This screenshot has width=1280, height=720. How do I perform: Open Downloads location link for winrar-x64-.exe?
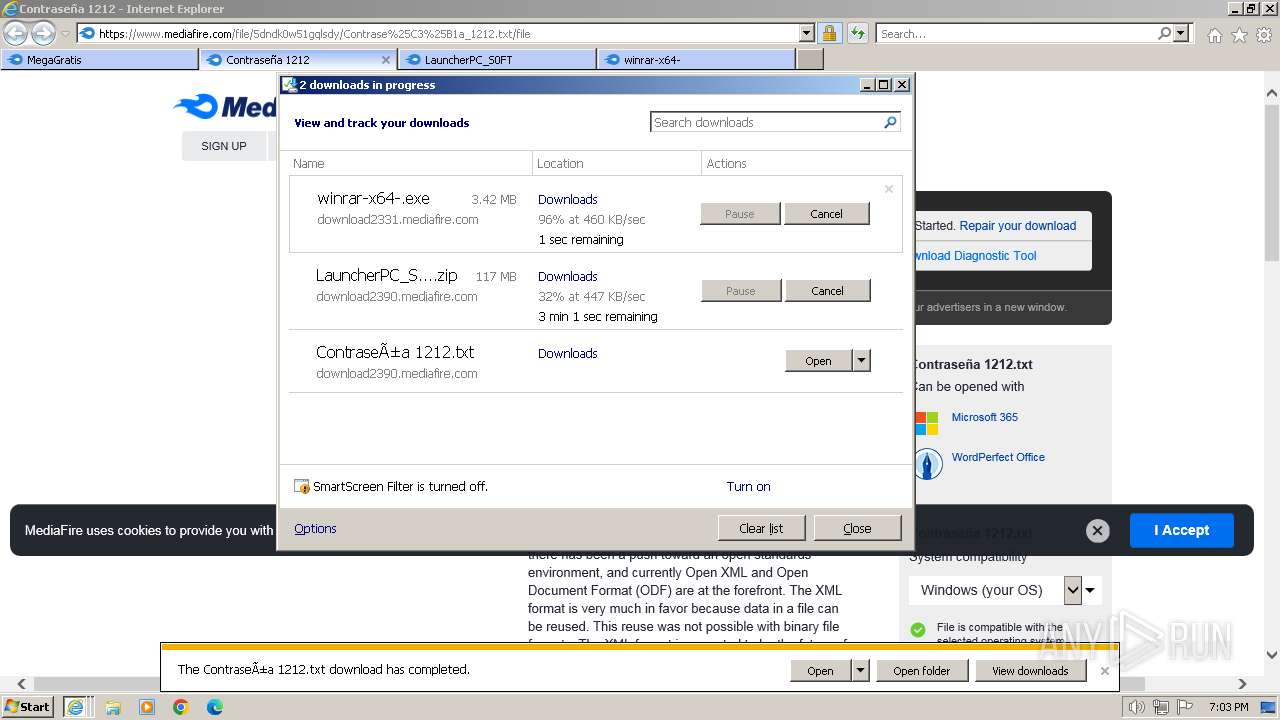pos(567,200)
